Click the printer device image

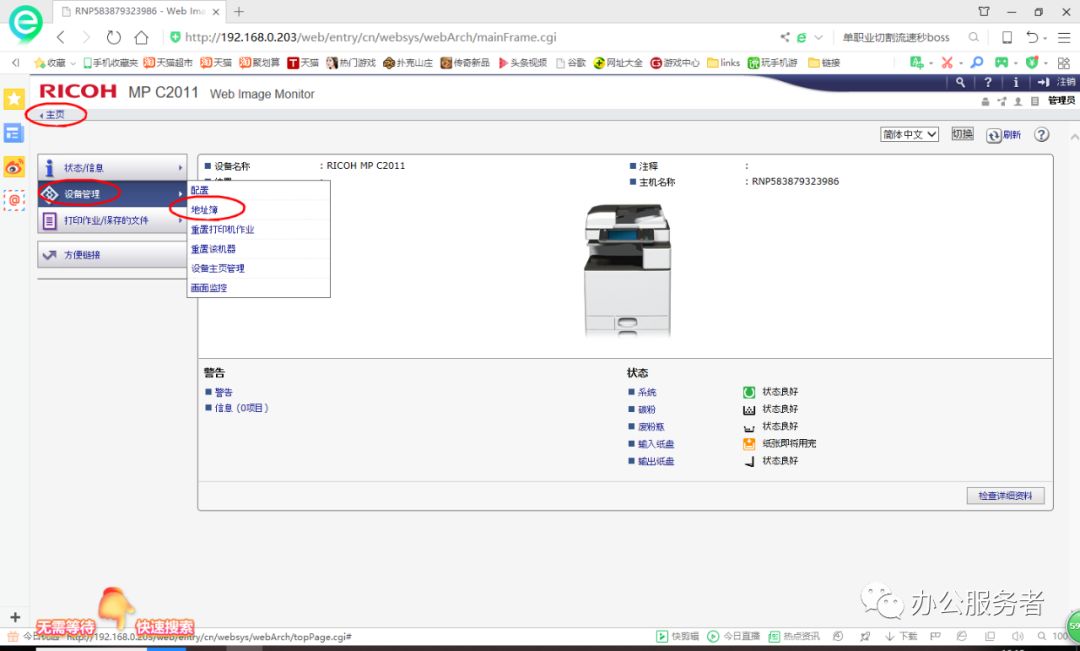[x=627, y=269]
